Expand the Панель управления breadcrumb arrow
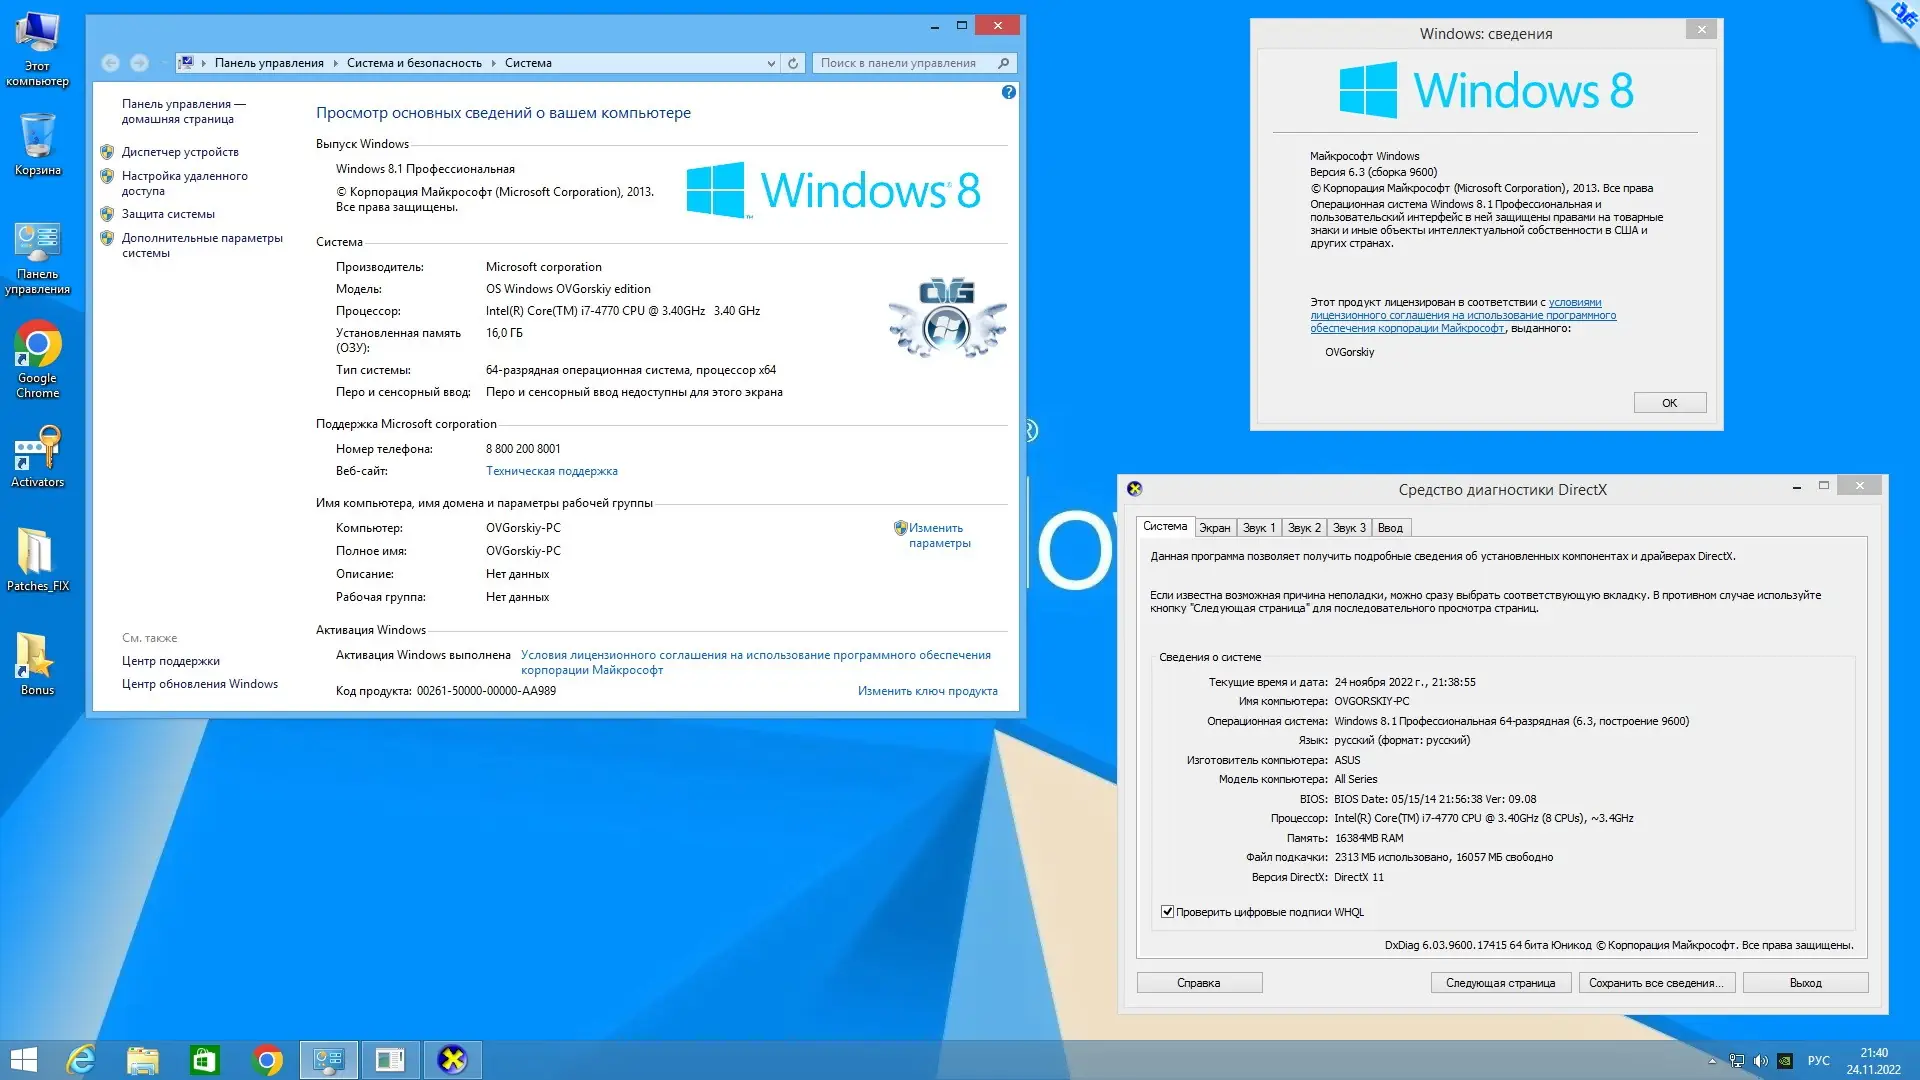Screen dimensions: 1920x1080 [335, 63]
